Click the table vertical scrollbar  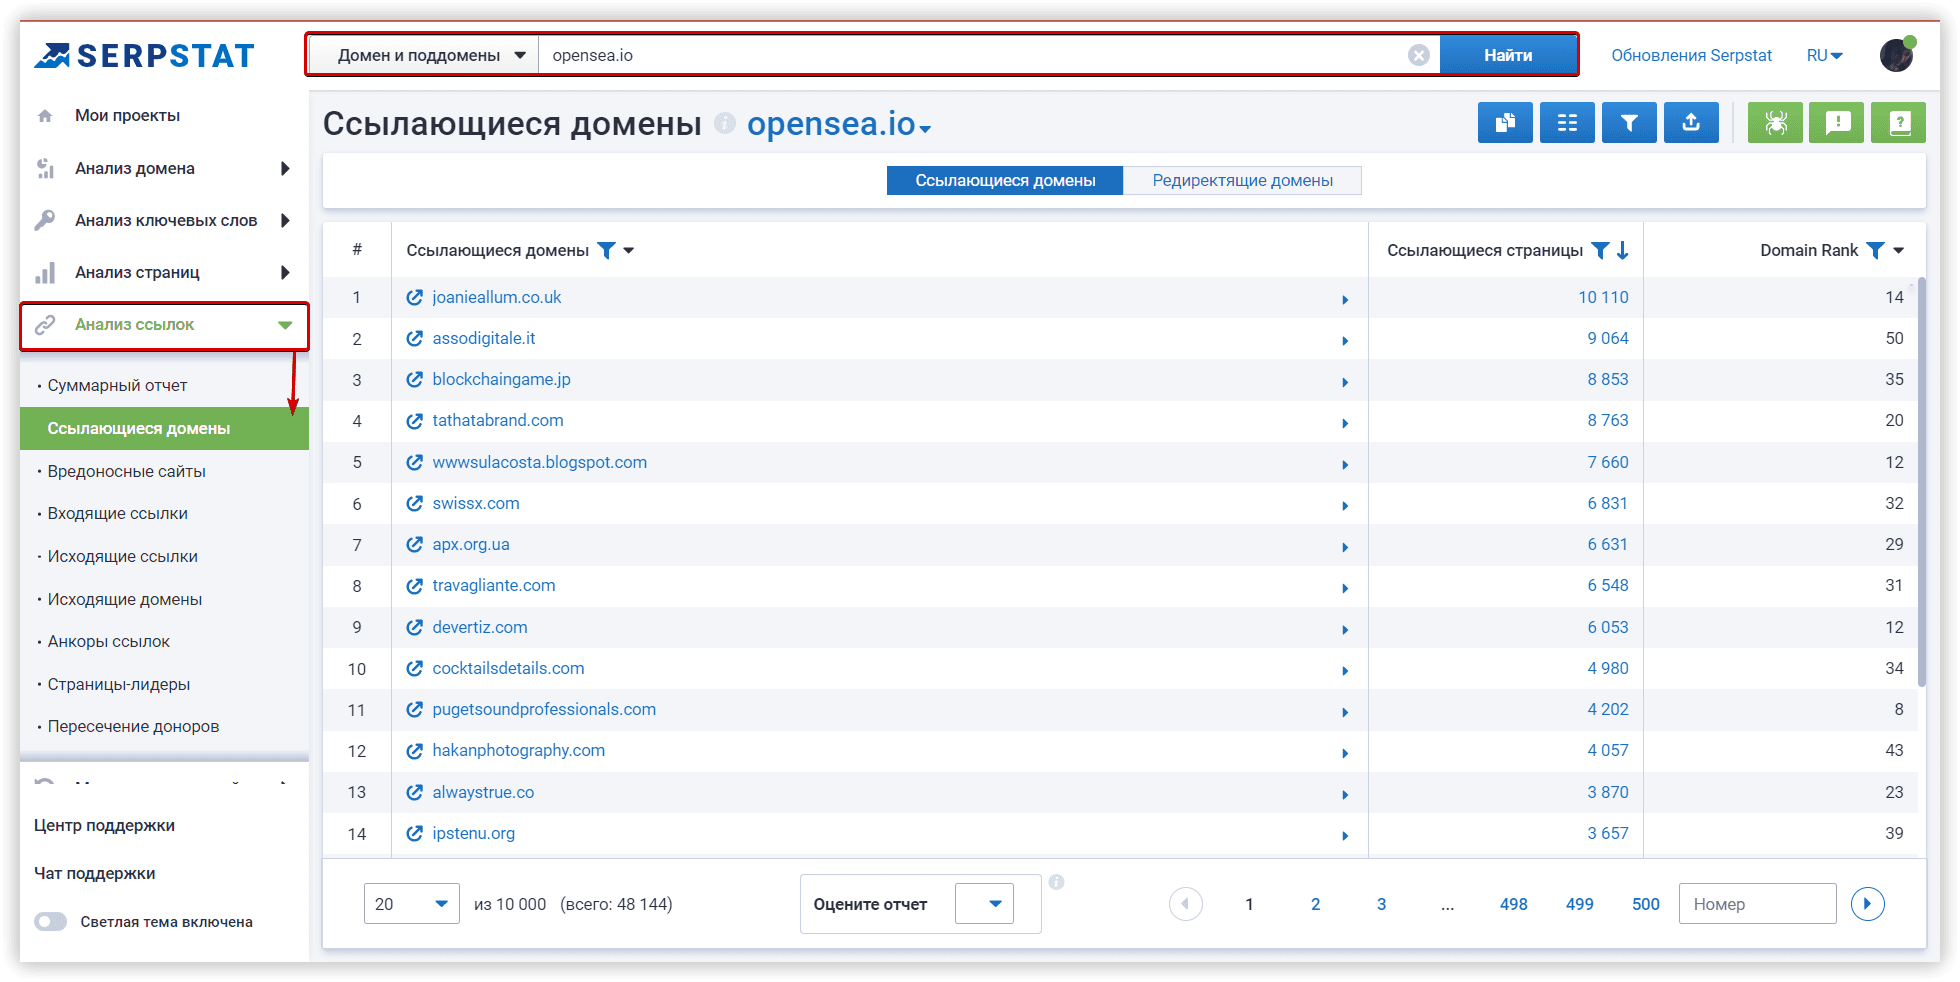pos(1921,483)
